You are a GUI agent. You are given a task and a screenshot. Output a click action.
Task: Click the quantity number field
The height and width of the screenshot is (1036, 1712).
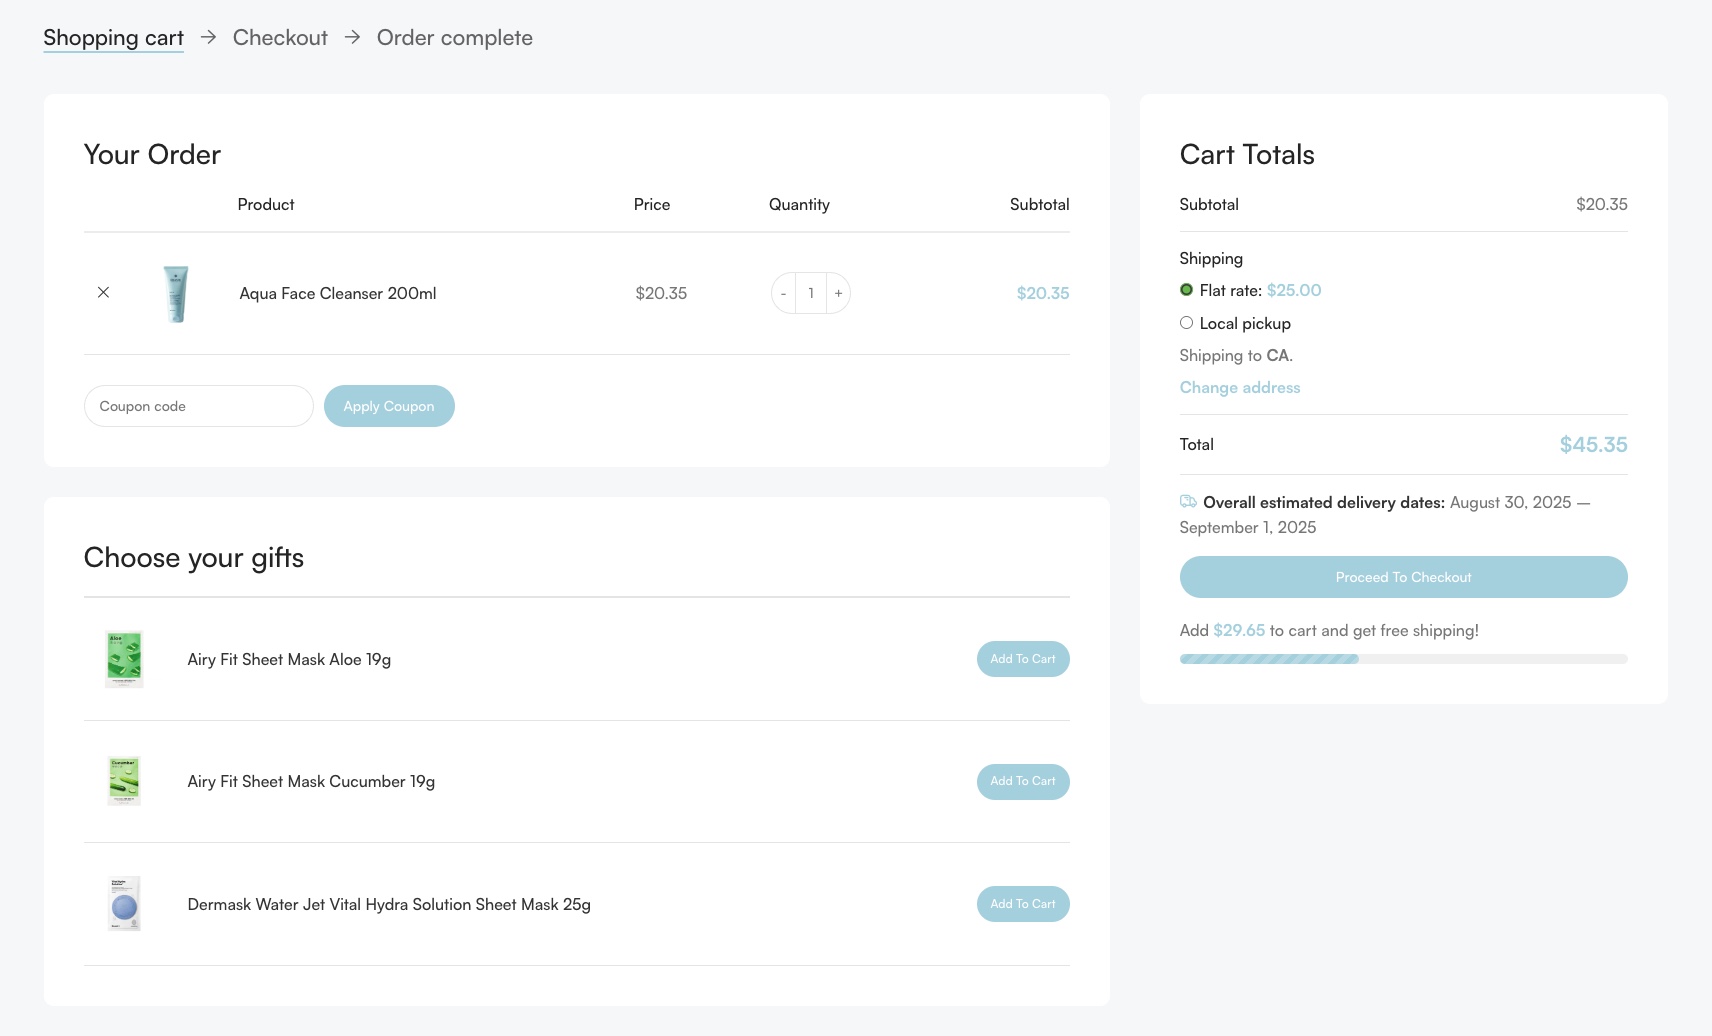(x=811, y=293)
